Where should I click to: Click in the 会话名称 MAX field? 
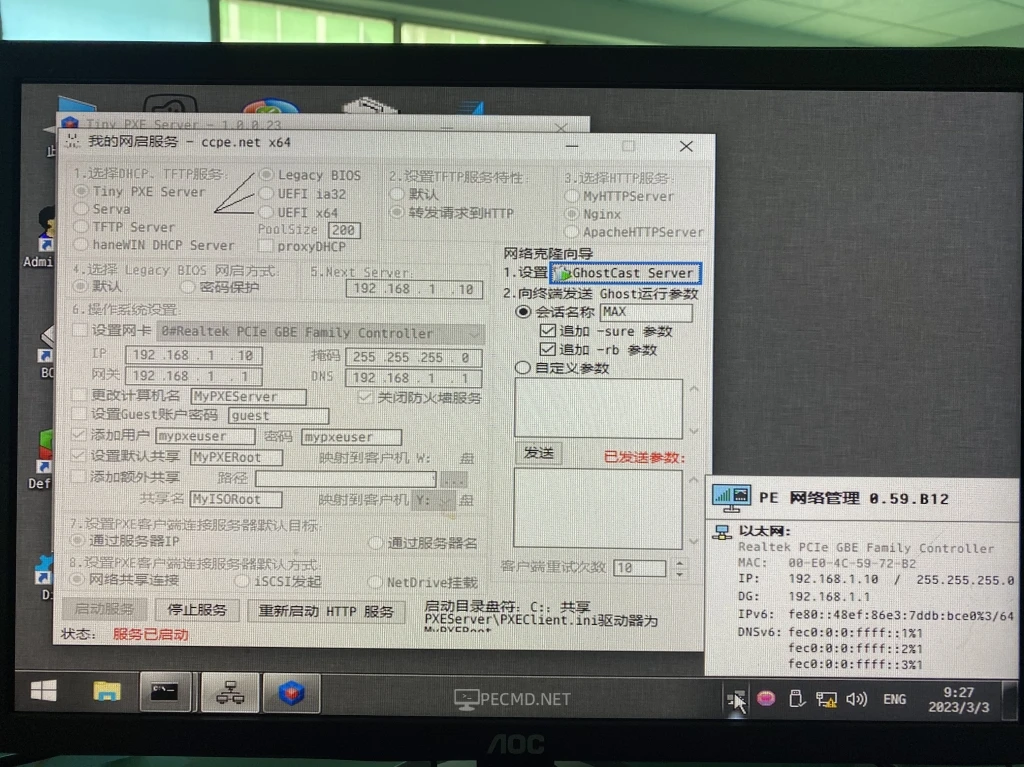(646, 312)
